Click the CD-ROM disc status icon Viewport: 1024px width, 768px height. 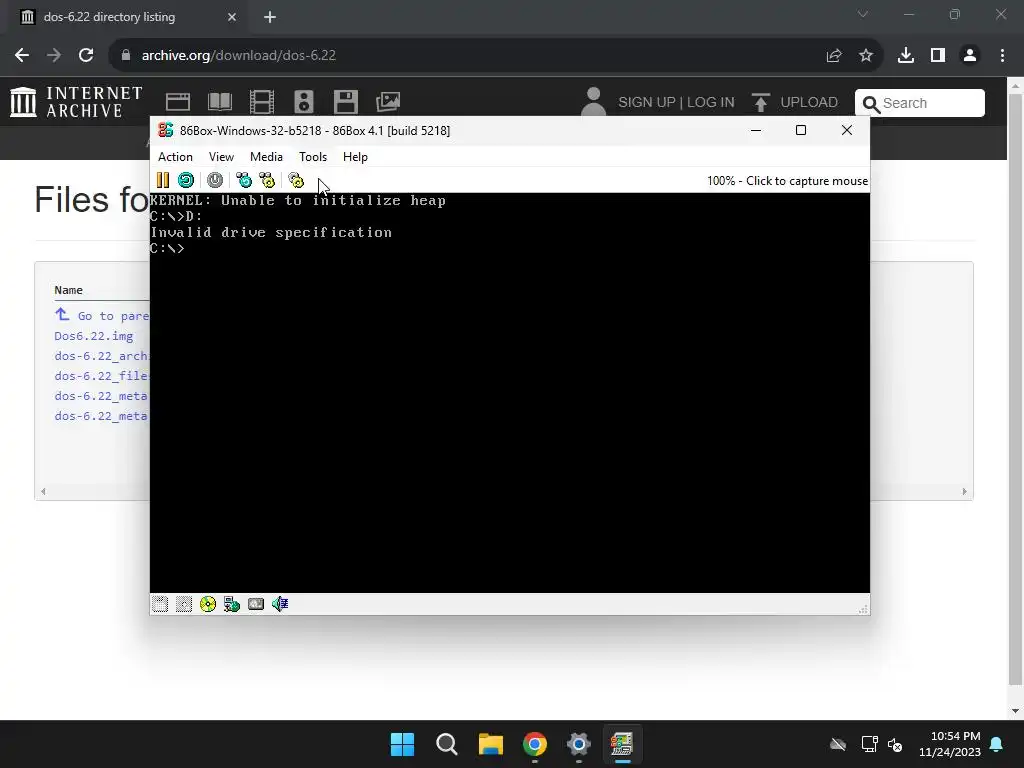[x=208, y=604]
